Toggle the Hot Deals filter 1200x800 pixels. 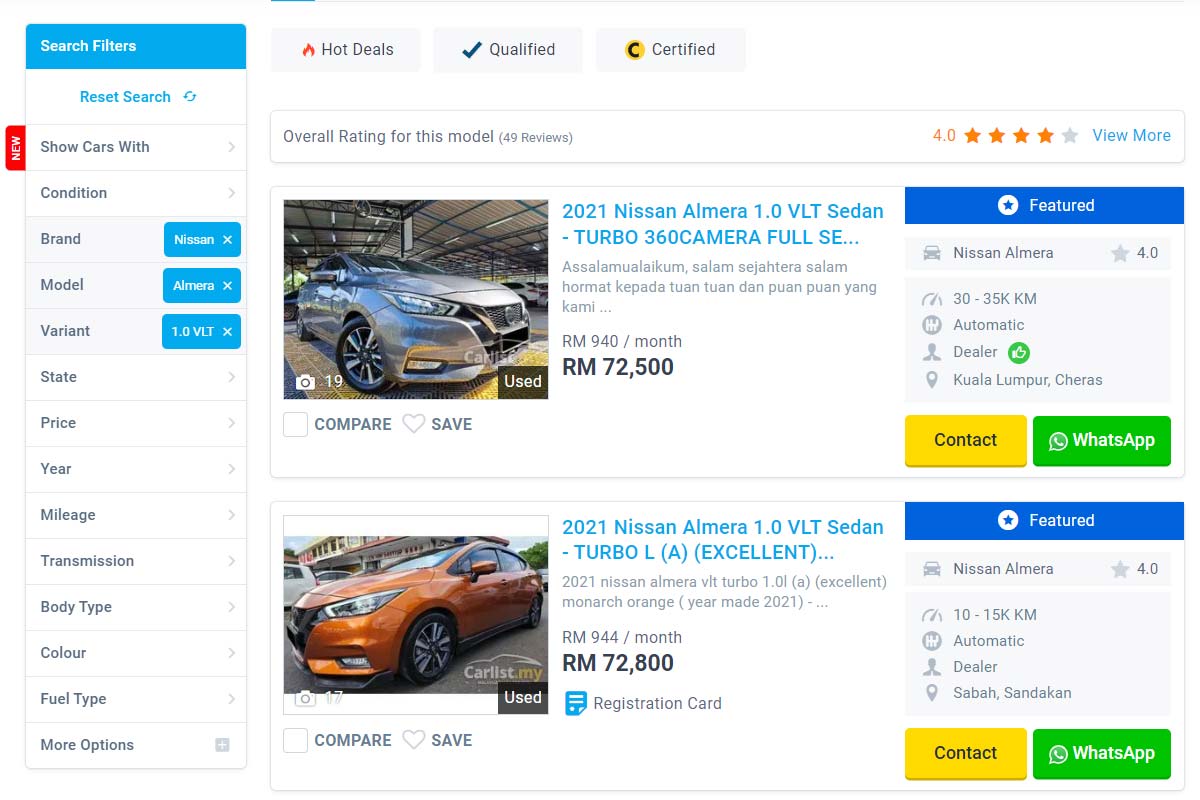click(x=346, y=50)
